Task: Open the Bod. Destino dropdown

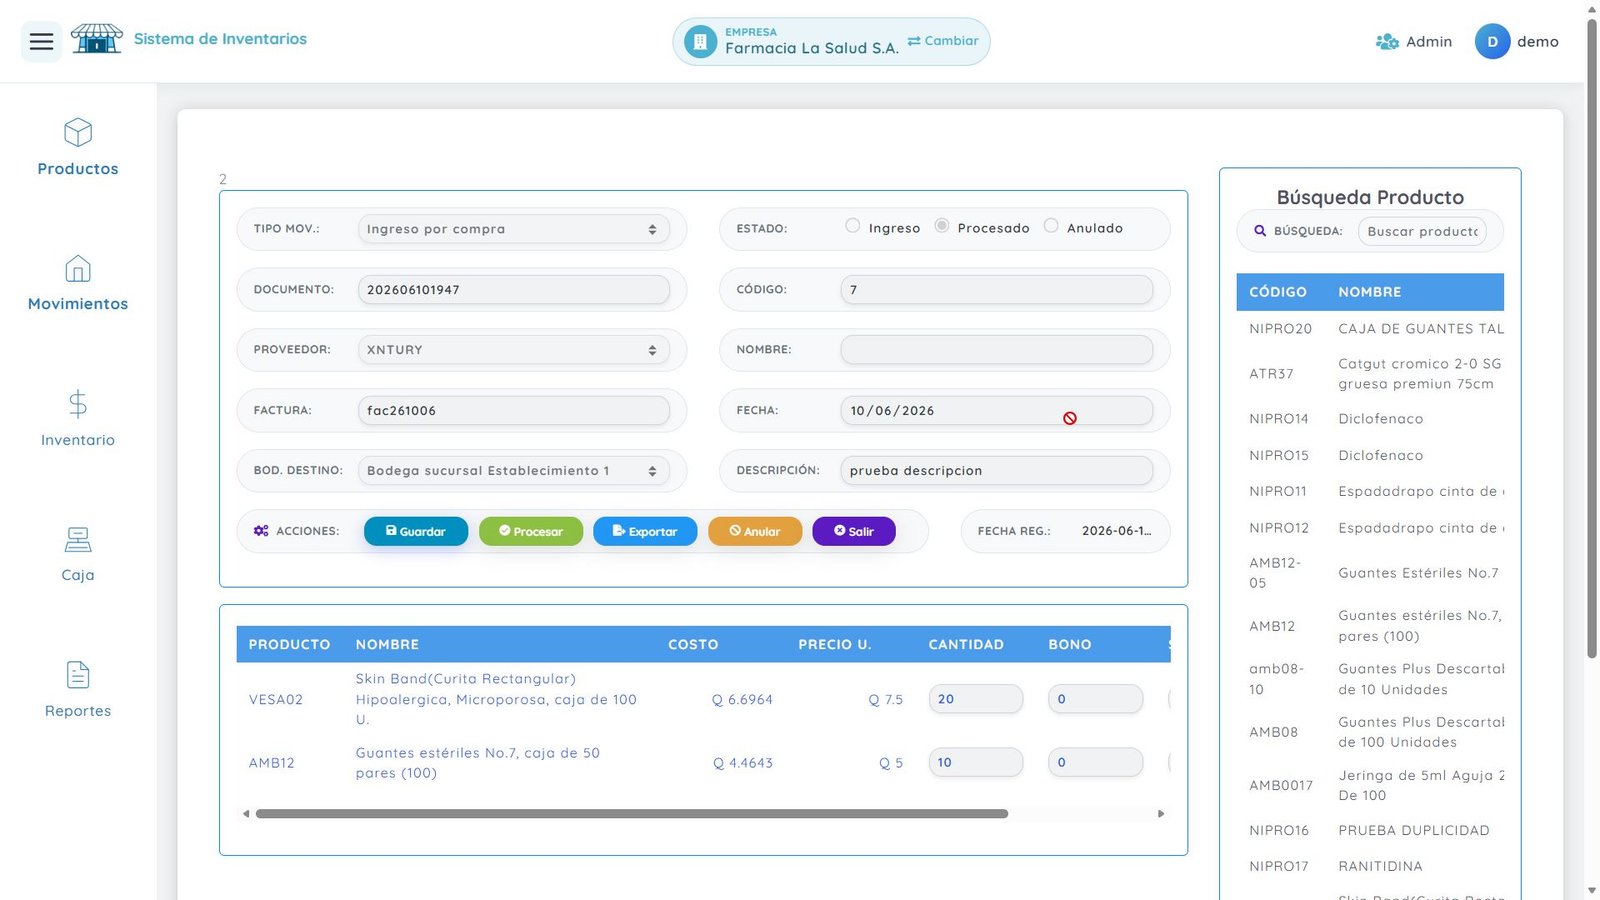Action: pos(514,471)
